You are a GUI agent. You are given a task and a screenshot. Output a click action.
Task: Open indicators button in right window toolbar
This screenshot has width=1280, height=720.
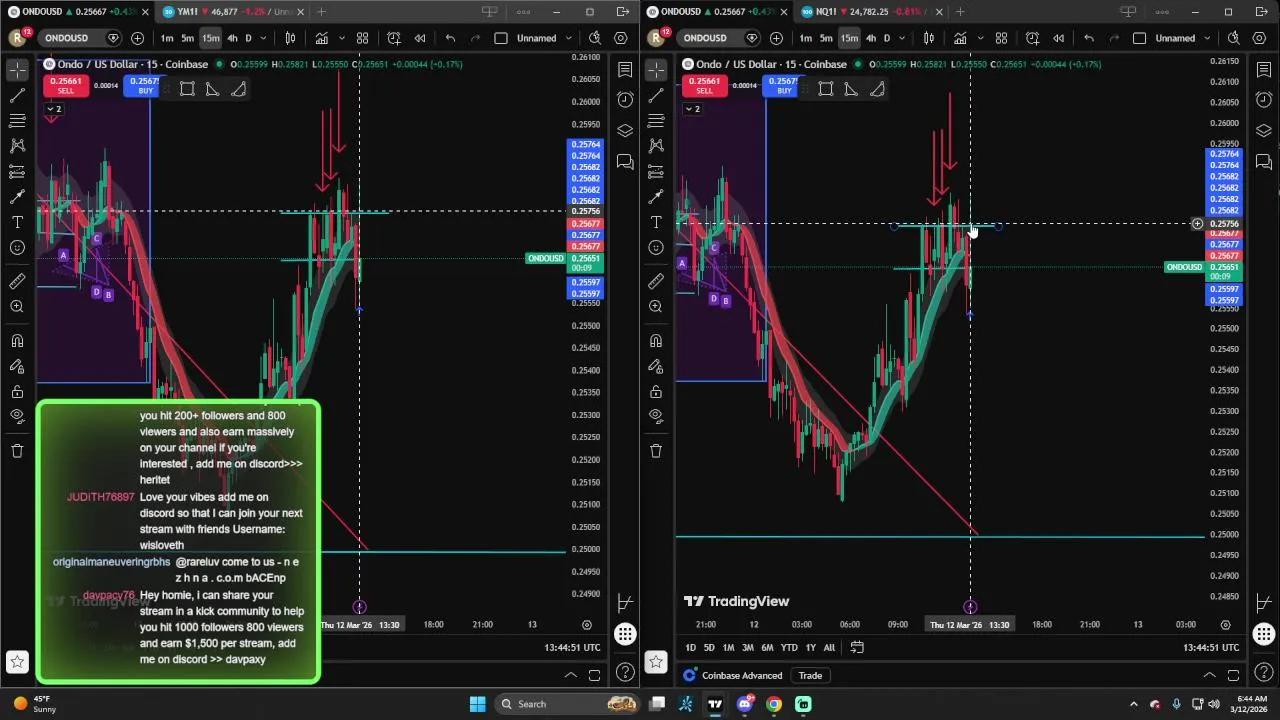960,38
